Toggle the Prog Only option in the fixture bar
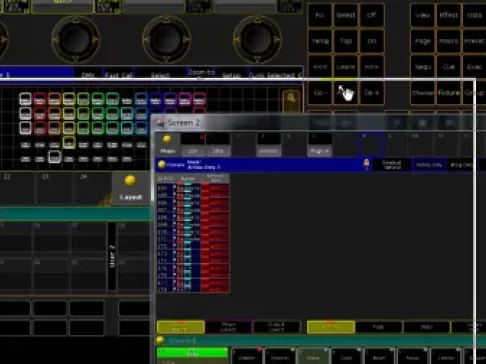 (462, 165)
